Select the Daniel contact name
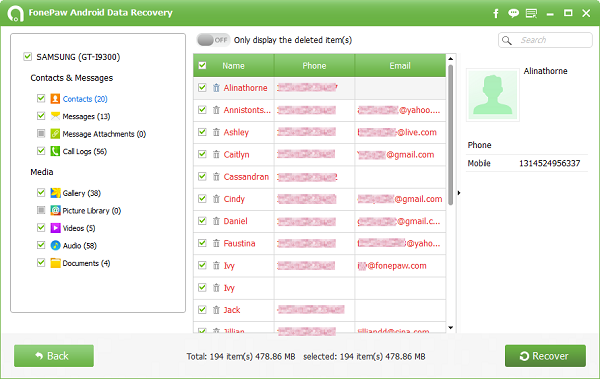This screenshot has width=600, height=379. [235, 221]
